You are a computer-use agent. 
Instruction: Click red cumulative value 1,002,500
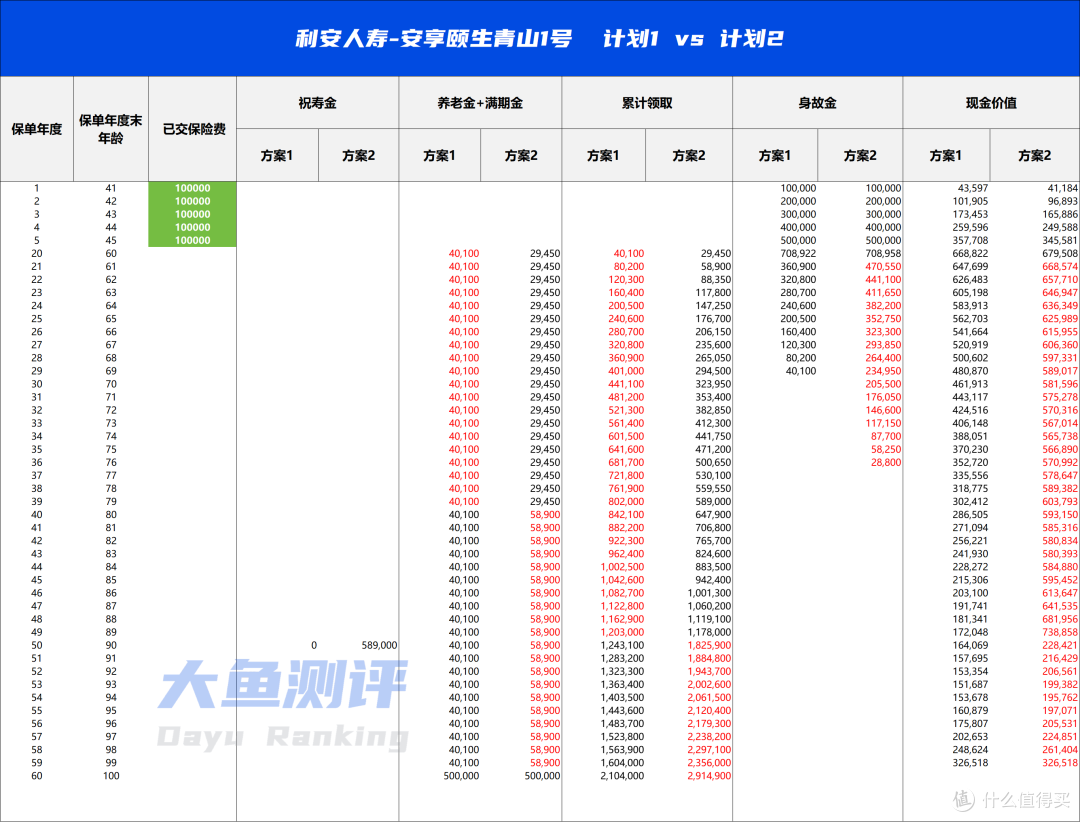[x=623, y=567]
